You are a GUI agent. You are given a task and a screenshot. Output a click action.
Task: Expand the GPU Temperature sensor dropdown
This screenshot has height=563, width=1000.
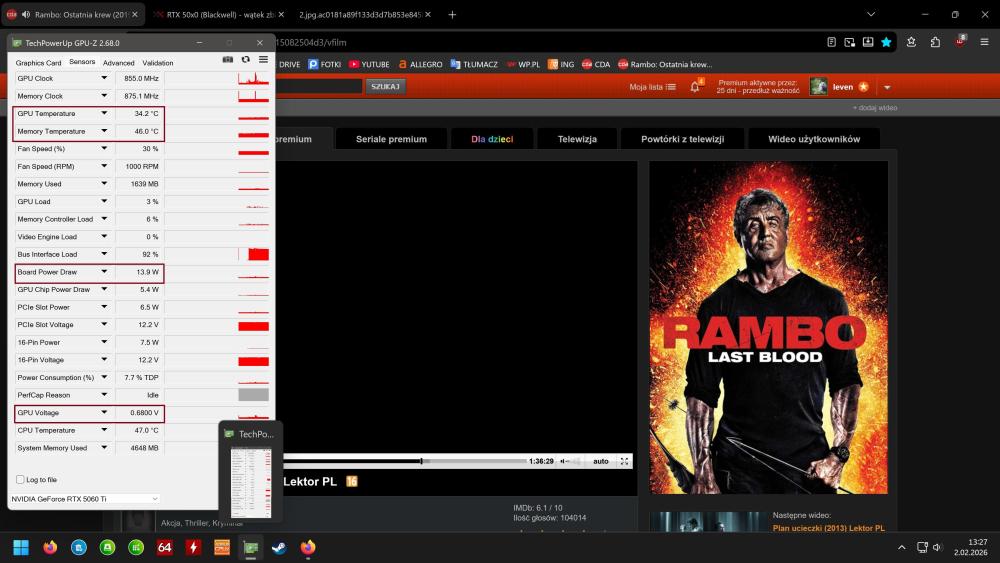pos(104,114)
